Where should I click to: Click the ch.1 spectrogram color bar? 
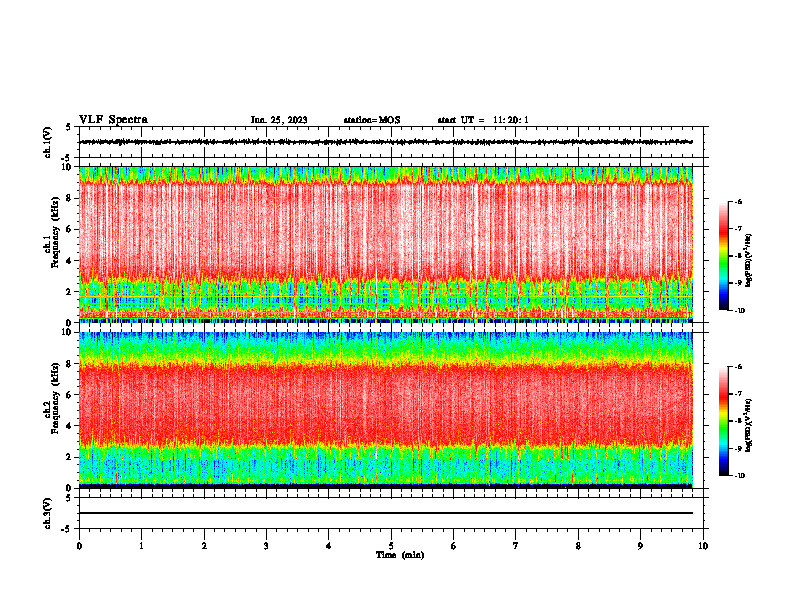[724, 256]
